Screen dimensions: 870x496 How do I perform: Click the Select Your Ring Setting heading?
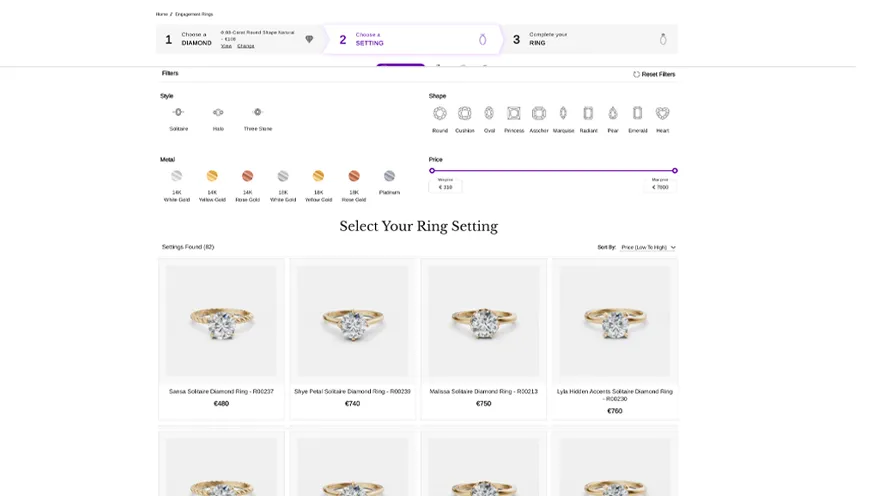pyautogui.click(x=418, y=226)
